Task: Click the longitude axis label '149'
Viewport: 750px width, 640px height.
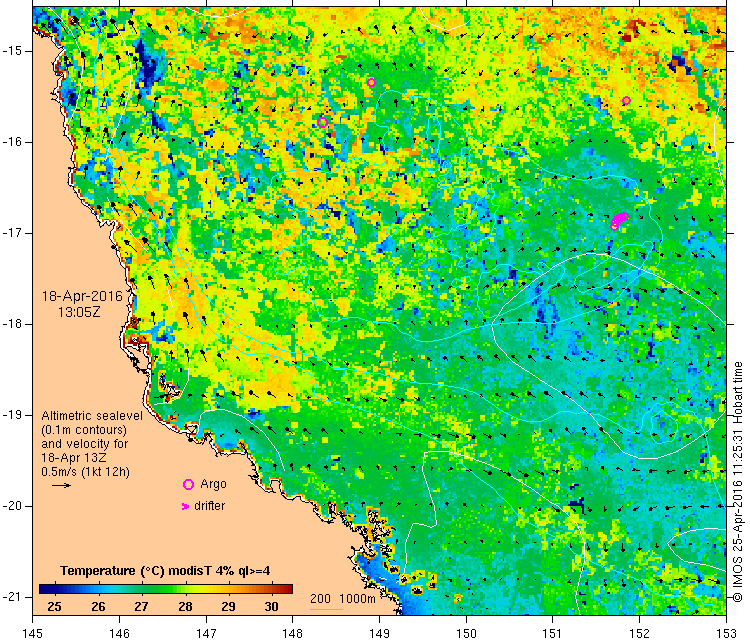Action: (379, 633)
